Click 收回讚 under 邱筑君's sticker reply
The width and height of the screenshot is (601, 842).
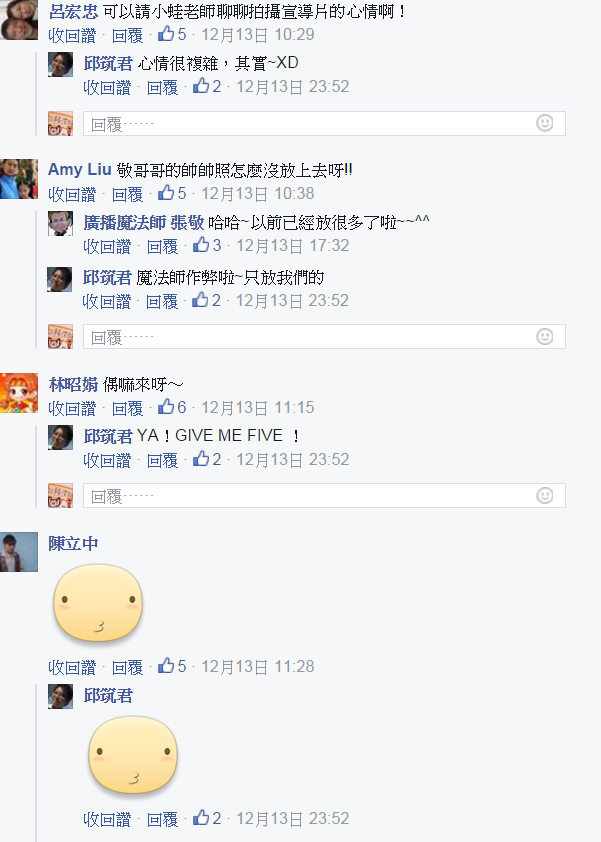coord(107,819)
